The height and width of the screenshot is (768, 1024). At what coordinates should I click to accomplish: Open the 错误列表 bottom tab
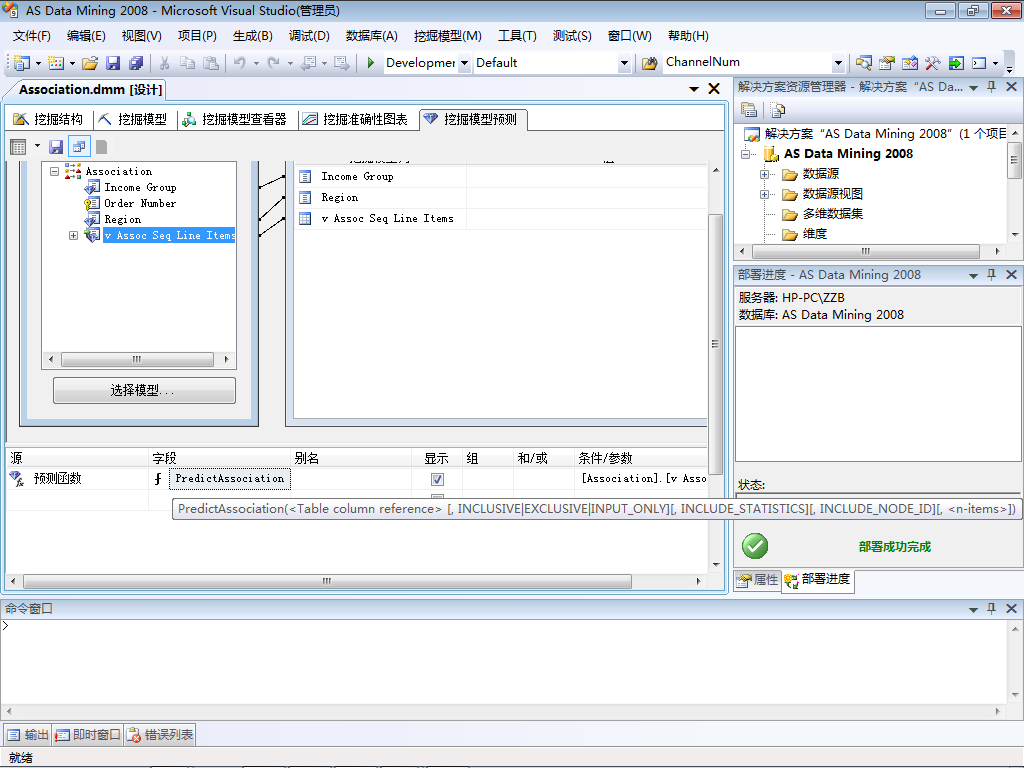pyautogui.click(x=160, y=735)
